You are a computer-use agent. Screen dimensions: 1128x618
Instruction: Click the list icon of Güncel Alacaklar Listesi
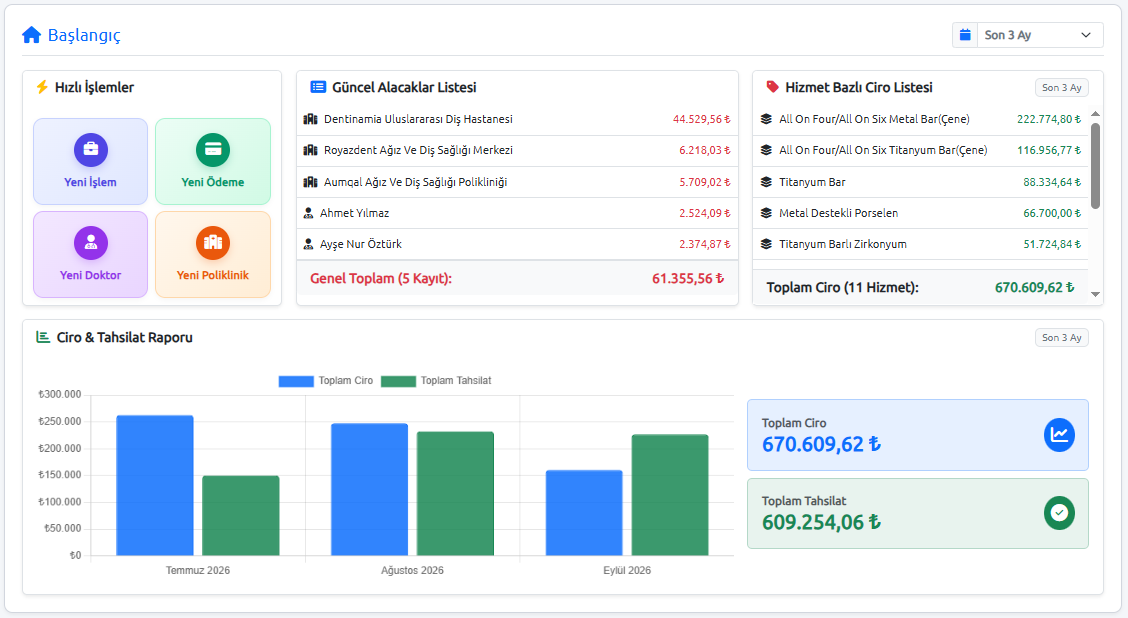click(318, 87)
